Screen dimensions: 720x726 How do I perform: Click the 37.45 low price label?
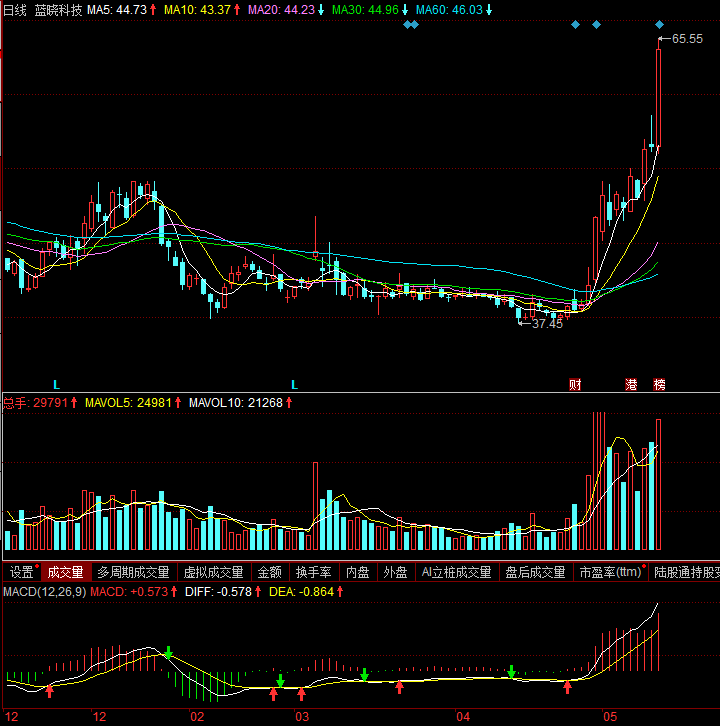(x=547, y=324)
